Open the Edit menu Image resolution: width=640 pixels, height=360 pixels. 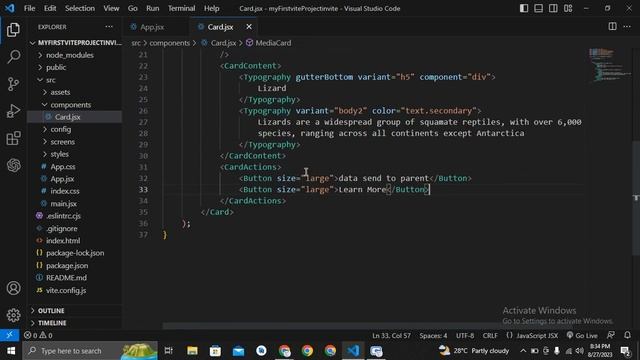[50, 8]
